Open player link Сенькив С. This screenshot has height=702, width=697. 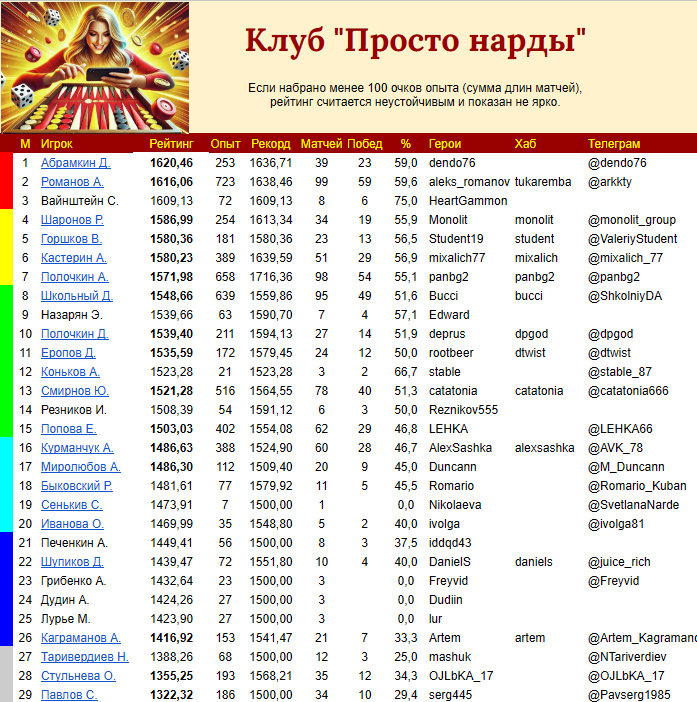72,505
